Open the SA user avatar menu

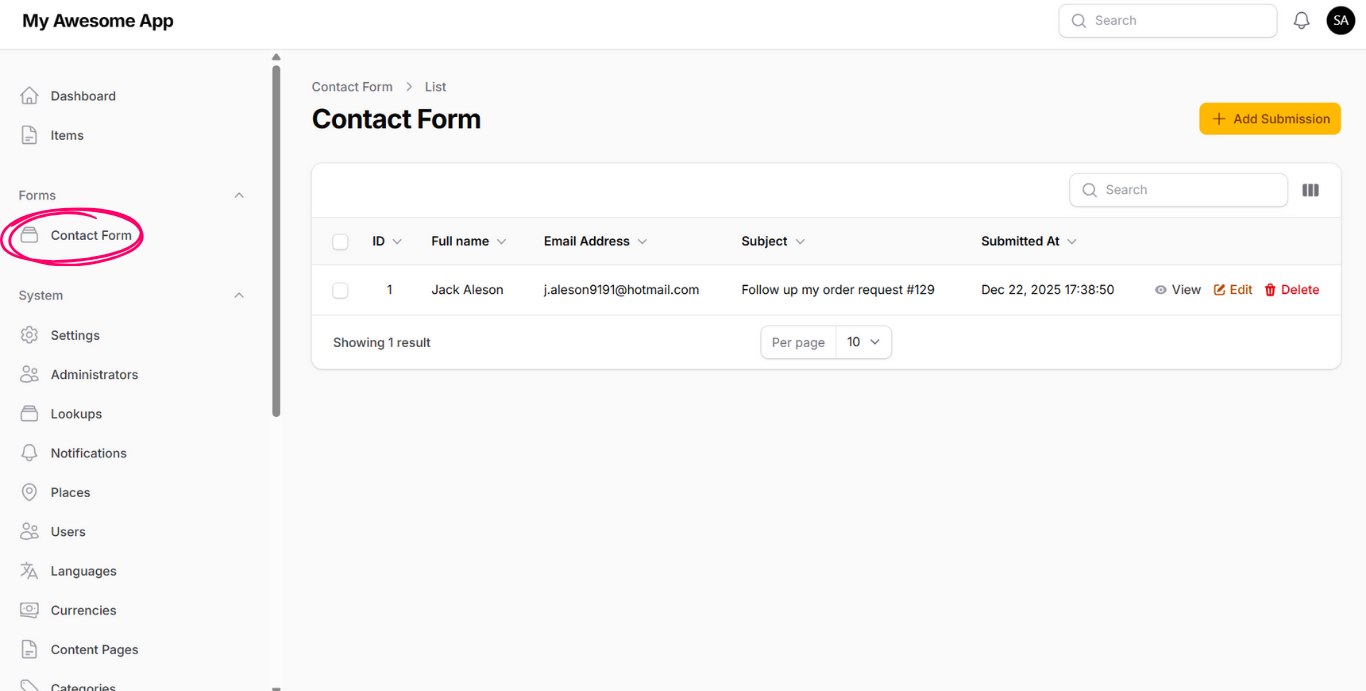(x=1340, y=21)
